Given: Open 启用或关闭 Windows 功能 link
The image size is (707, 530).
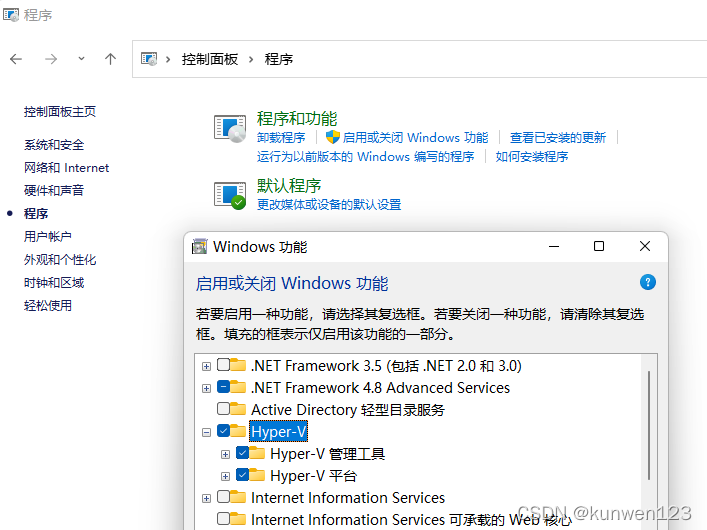Looking at the screenshot, I should click(x=415, y=137).
